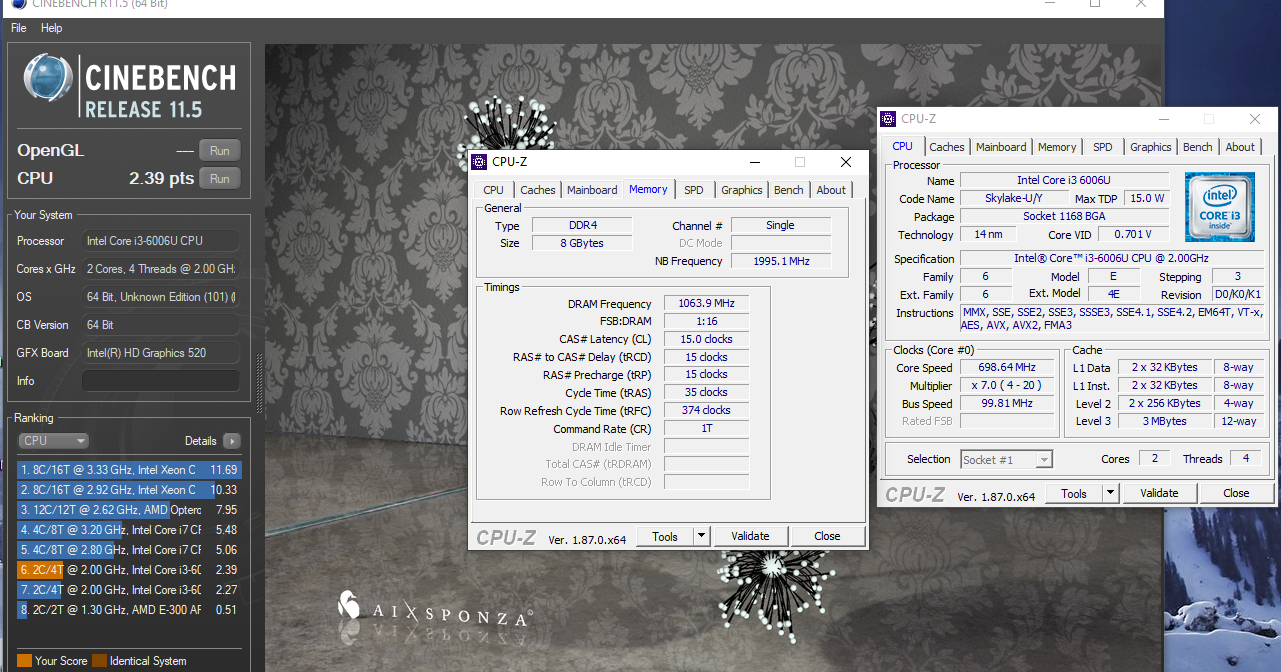Open the CPU ranking type dropdown
Viewport: 1281px width, 672px height.
(x=54, y=441)
